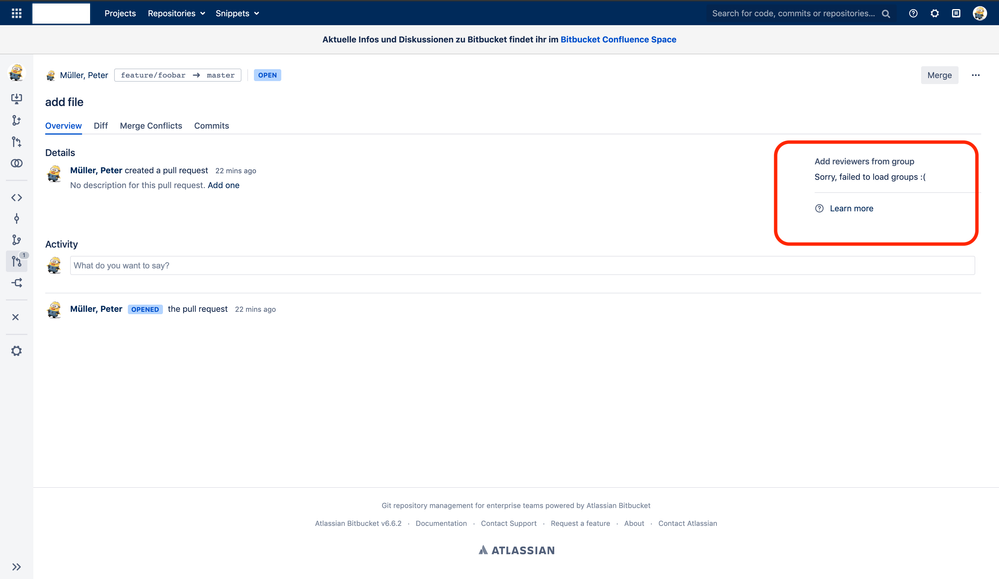This screenshot has width=999, height=579.
Task: Open the About footer link
Action: click(634, 524)
